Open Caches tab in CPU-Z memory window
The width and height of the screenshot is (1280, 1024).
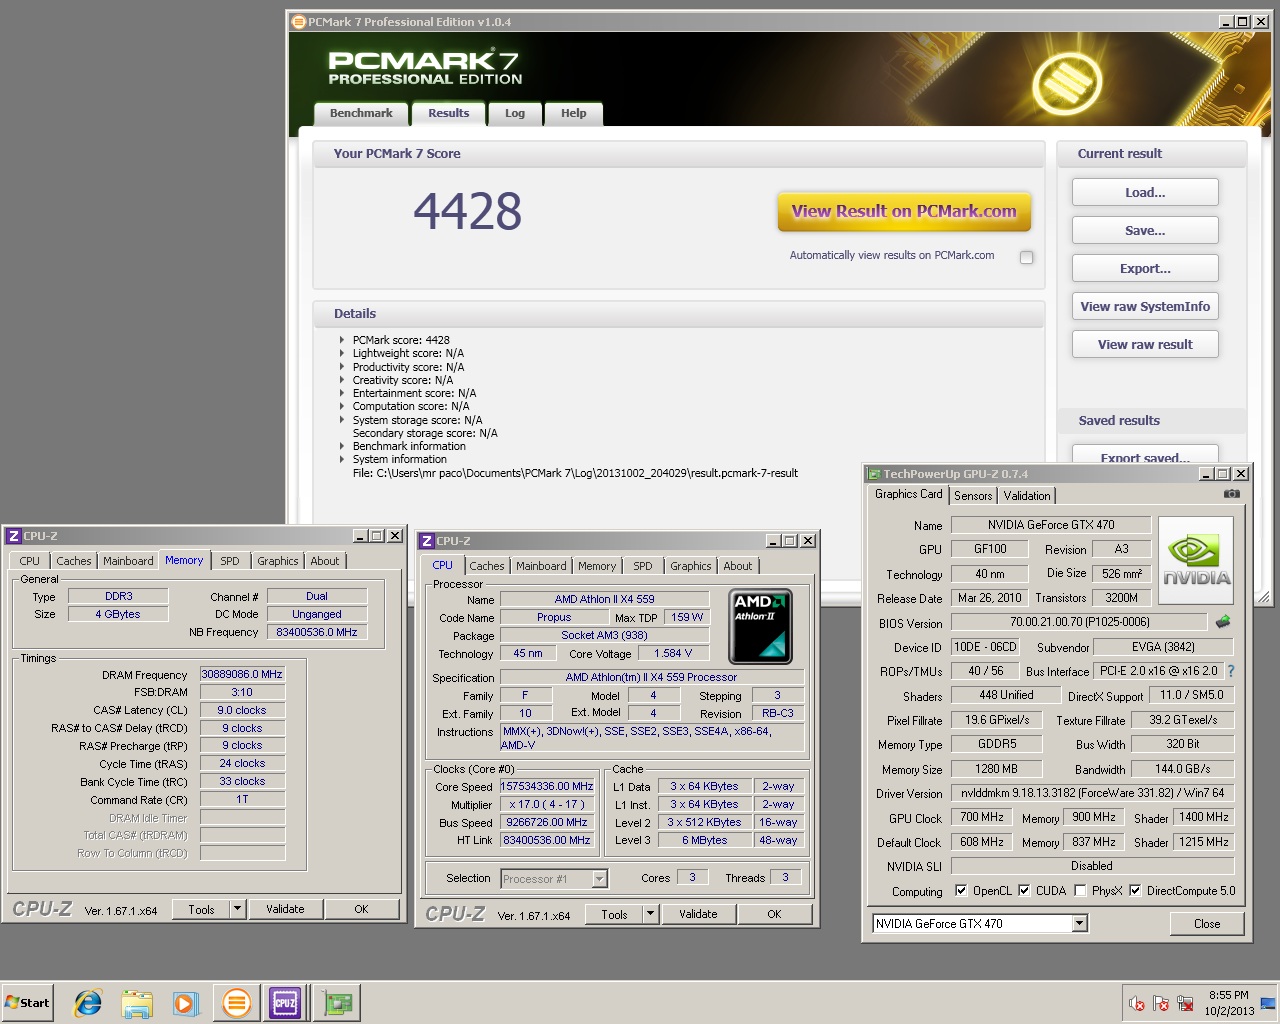pos(74,561)
